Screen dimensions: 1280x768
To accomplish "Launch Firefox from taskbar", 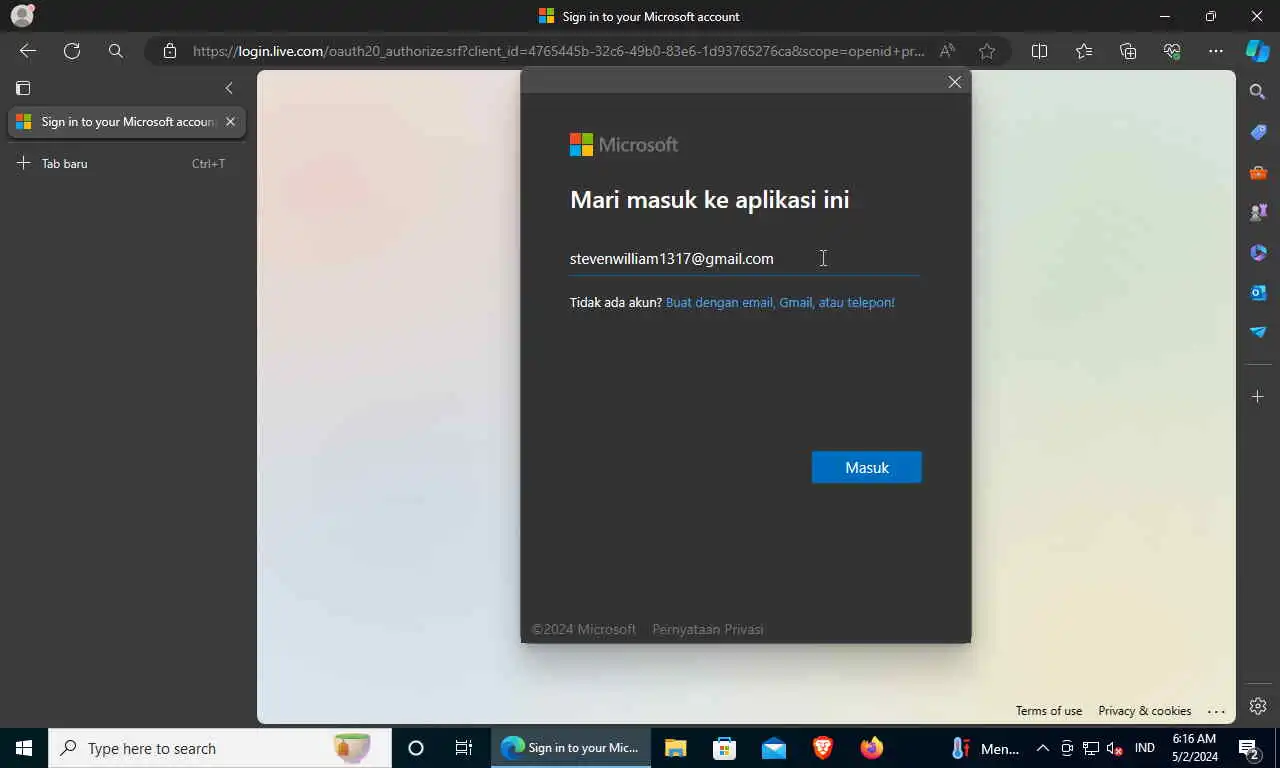I will point(872,748).
